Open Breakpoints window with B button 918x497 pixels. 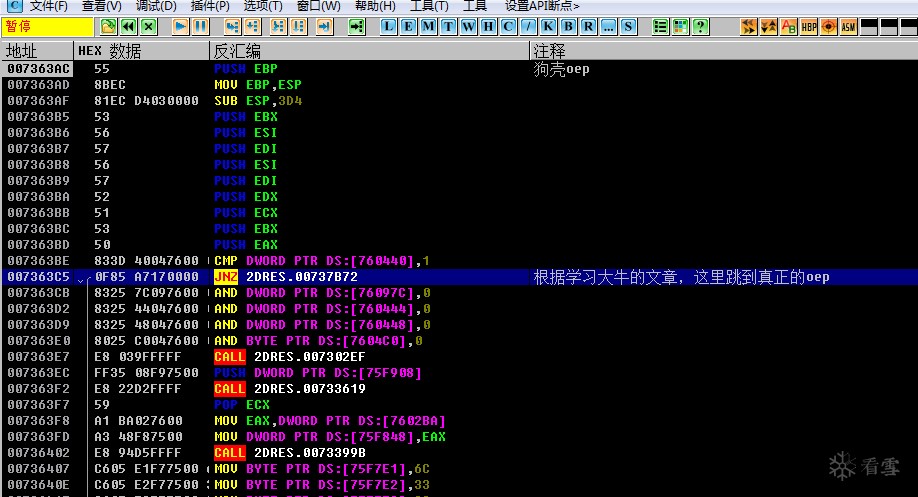pos(568,26)
